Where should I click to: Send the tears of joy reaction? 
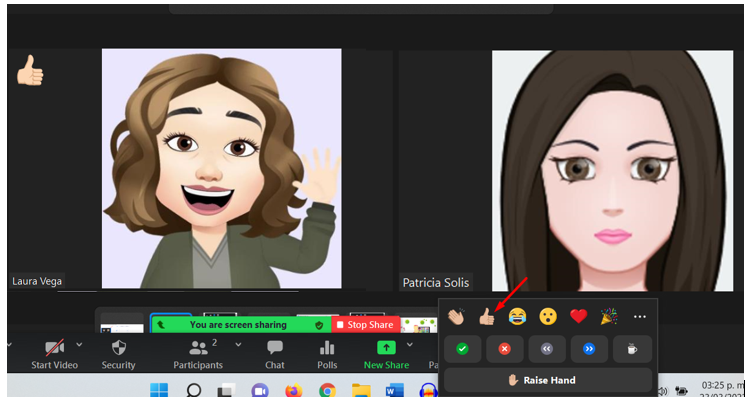pyautogui.click(x=517, y=316)
